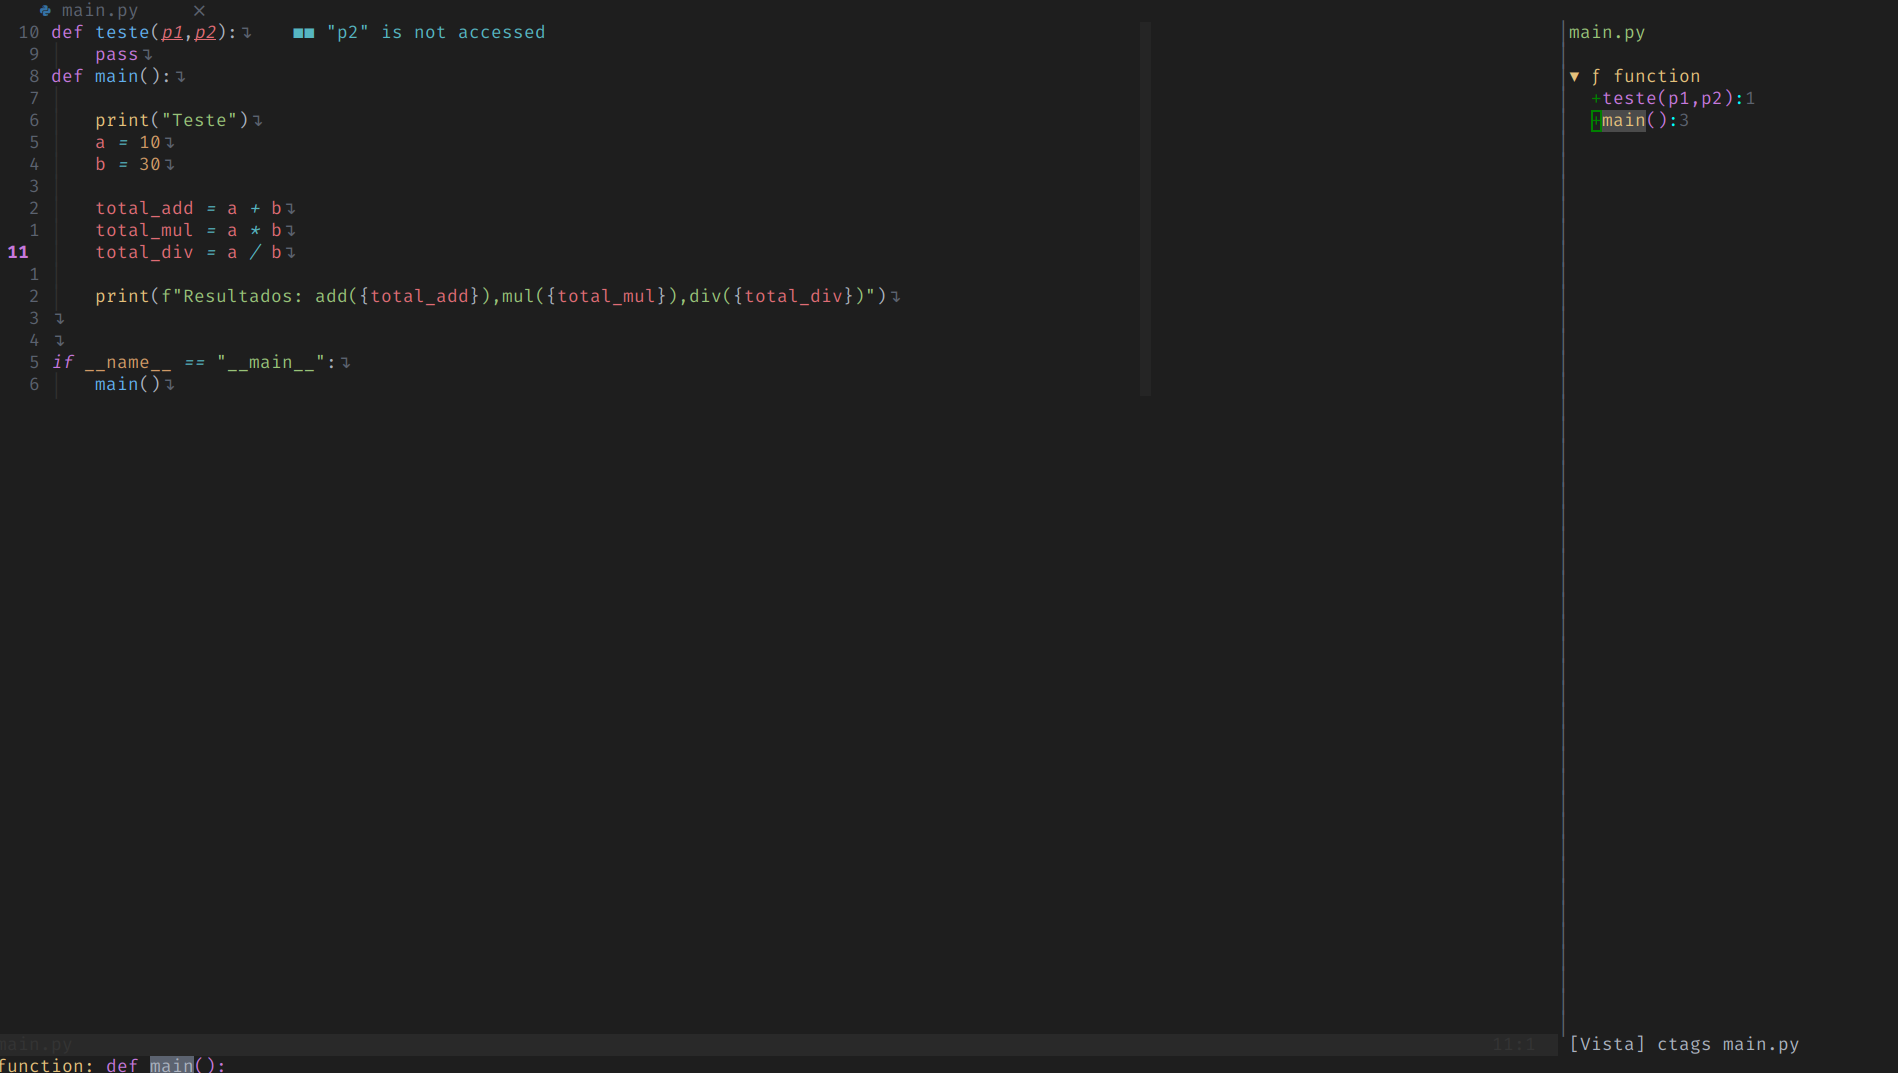The width and height of the screenshot is (1898, 1073).
Task: Click the Python logo icon on the main.py tab
Action: 43,10
